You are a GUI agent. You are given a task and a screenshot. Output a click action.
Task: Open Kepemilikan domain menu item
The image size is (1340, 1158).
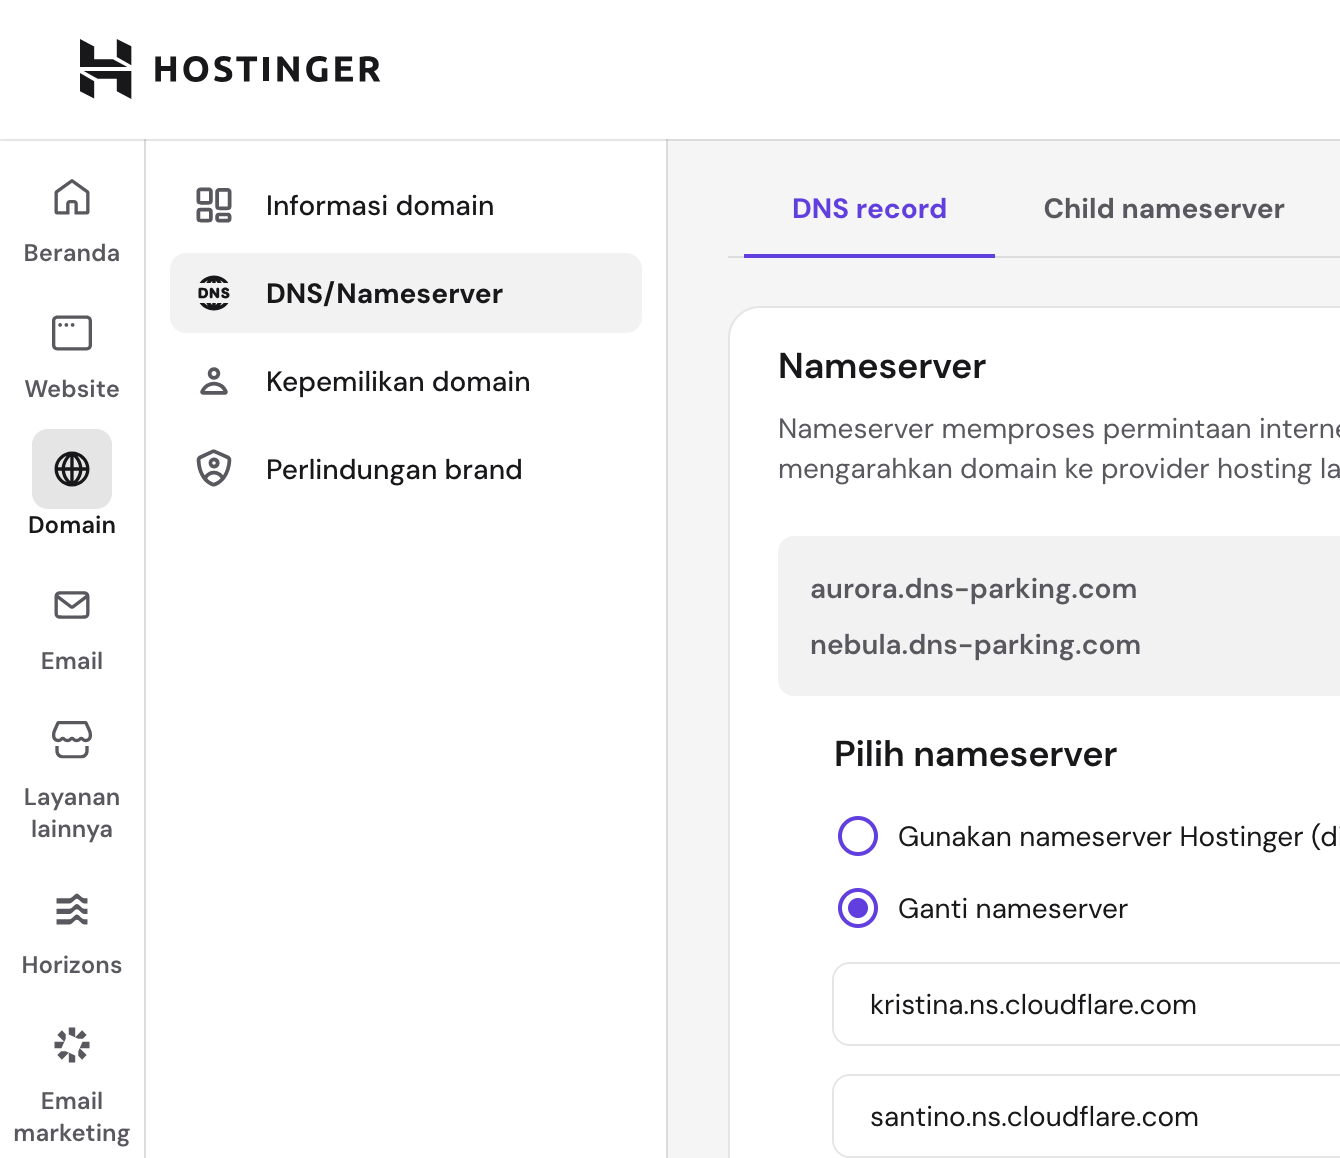click(x=406, y=381)
